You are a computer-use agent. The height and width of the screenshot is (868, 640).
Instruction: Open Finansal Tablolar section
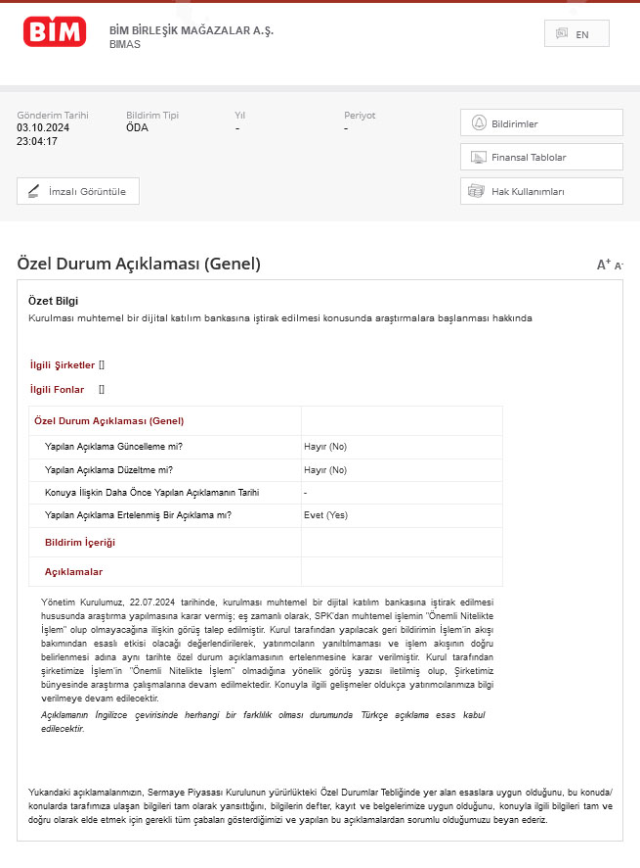tap(541, 157)
